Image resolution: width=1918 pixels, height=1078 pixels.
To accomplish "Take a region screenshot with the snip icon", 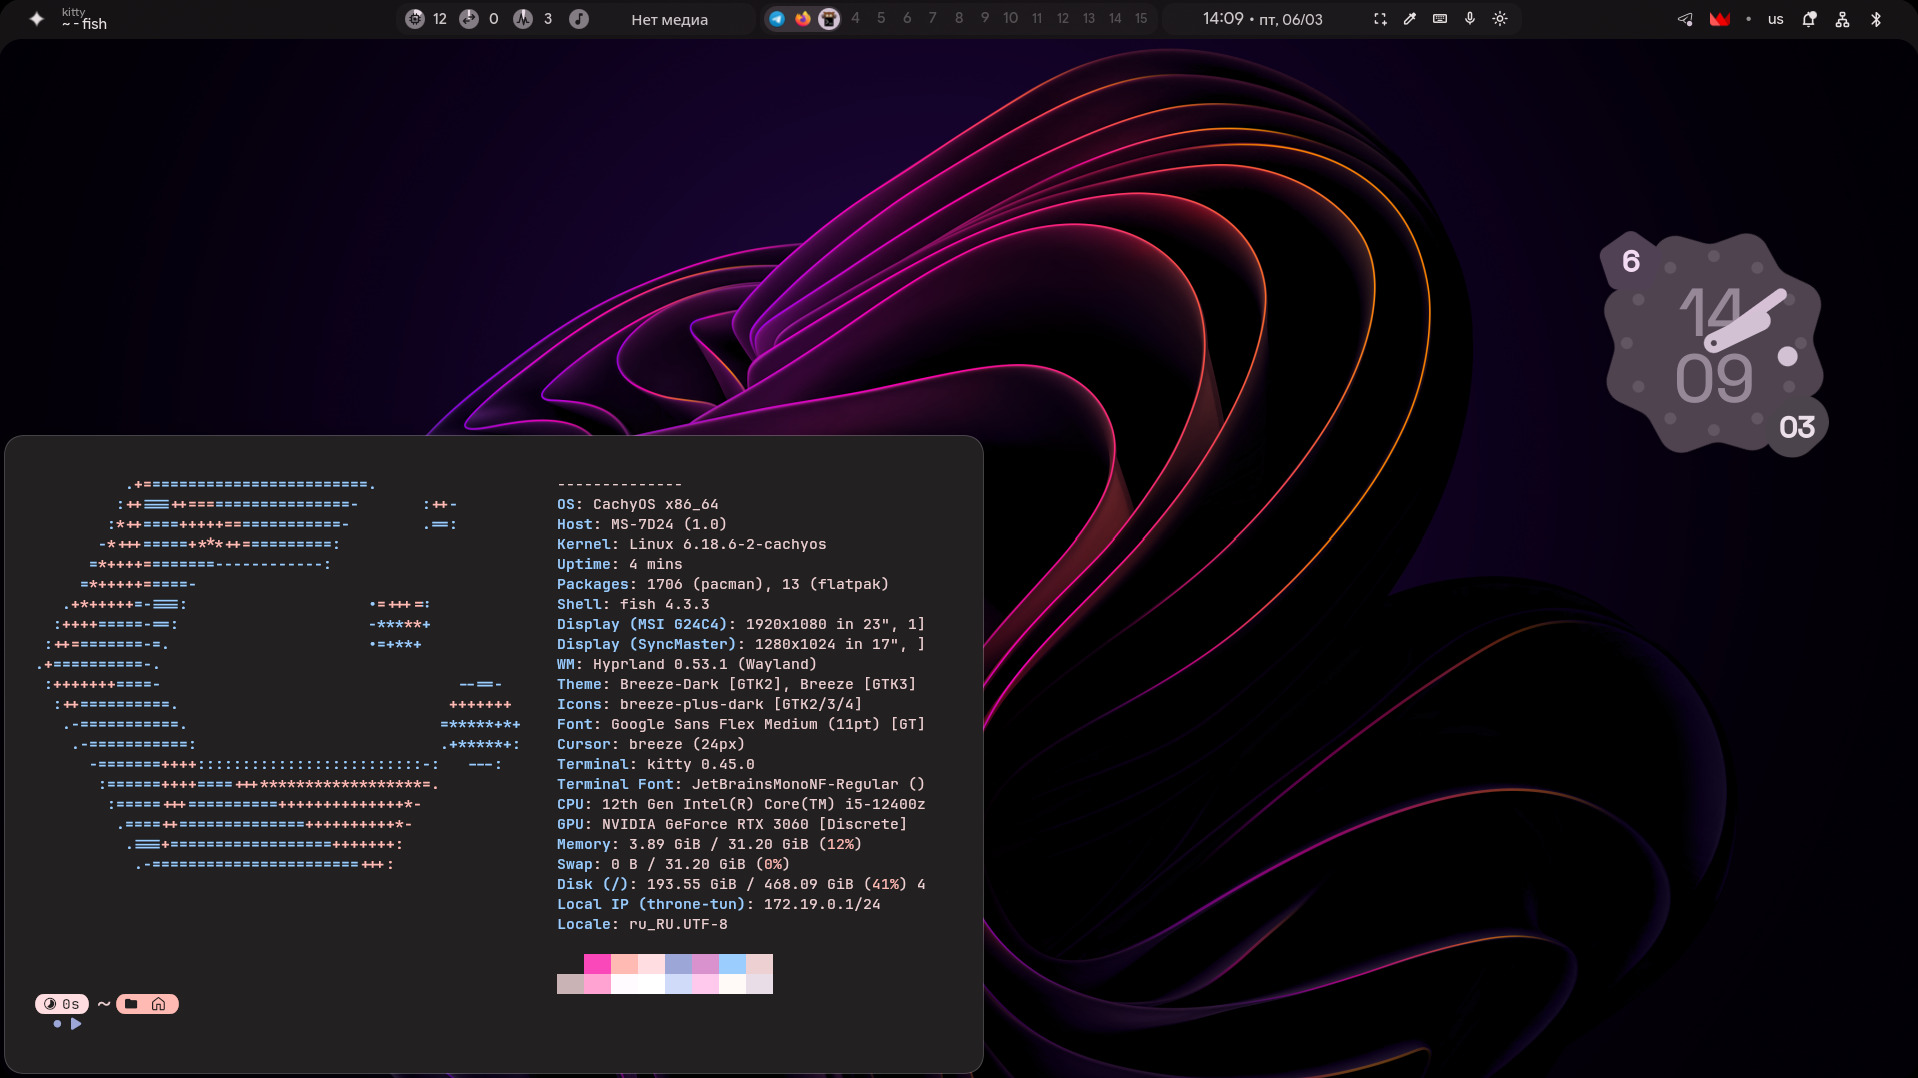I will (x=1380, y=19).
